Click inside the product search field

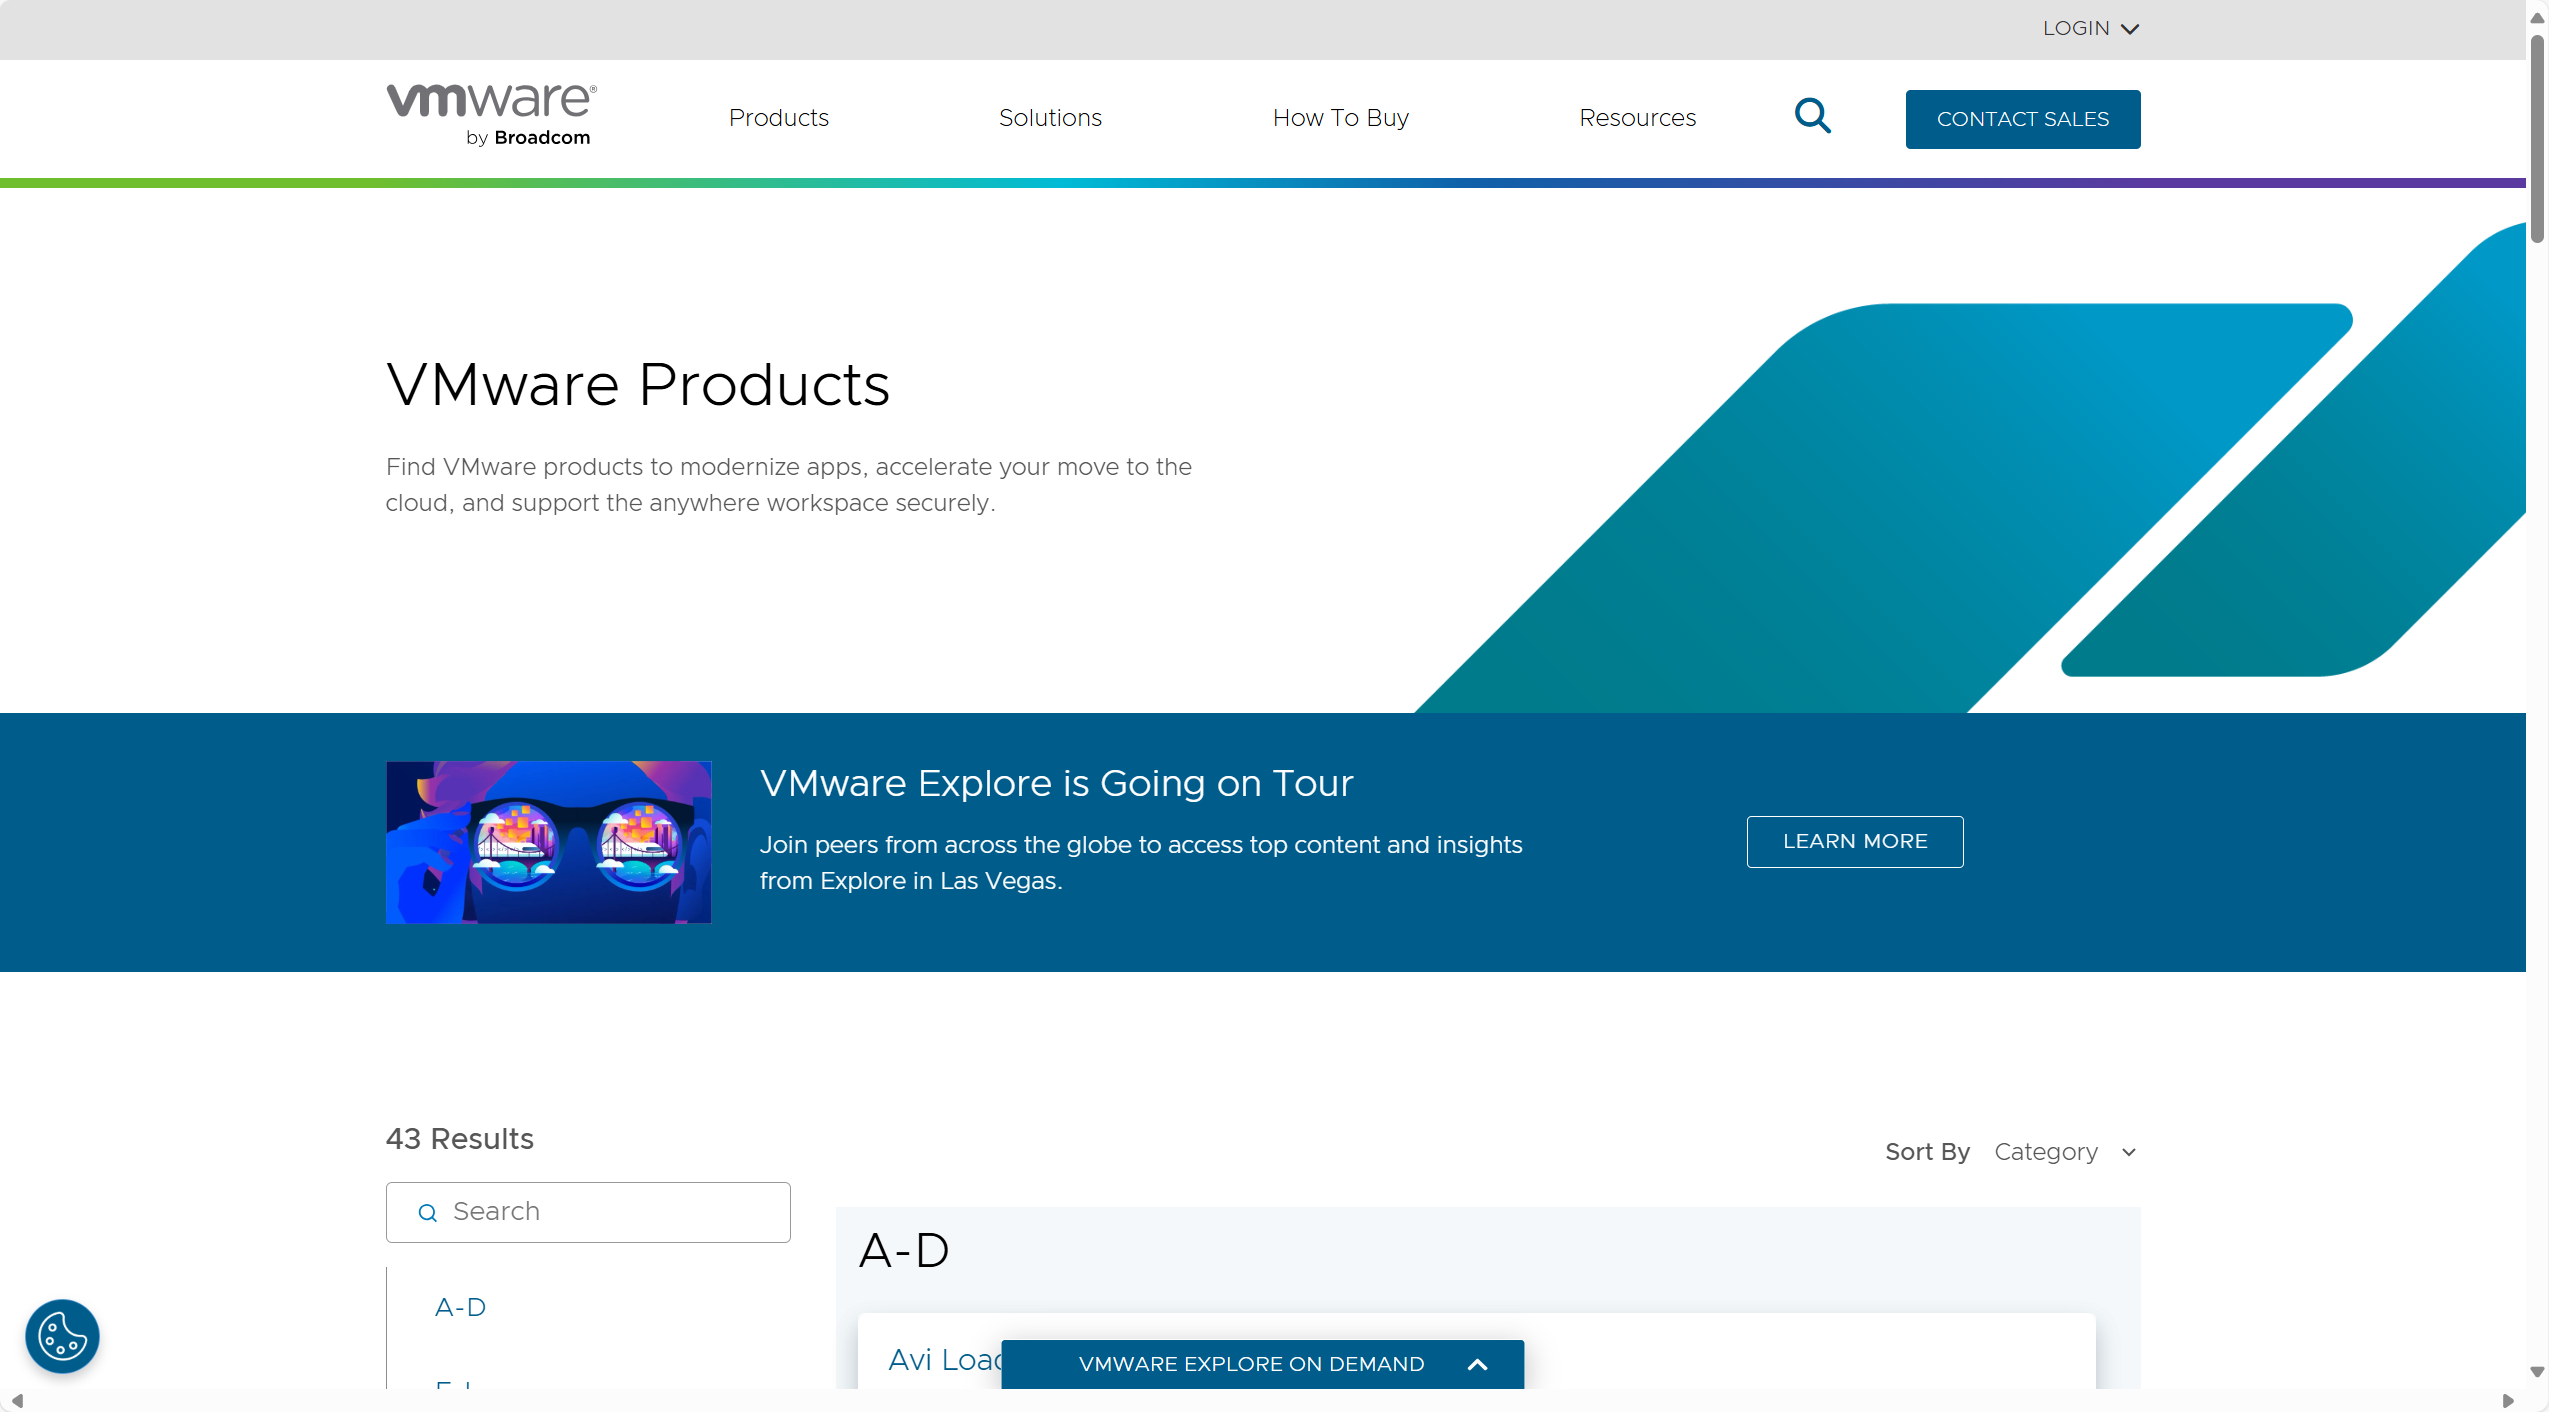[x=600, y=1211]
